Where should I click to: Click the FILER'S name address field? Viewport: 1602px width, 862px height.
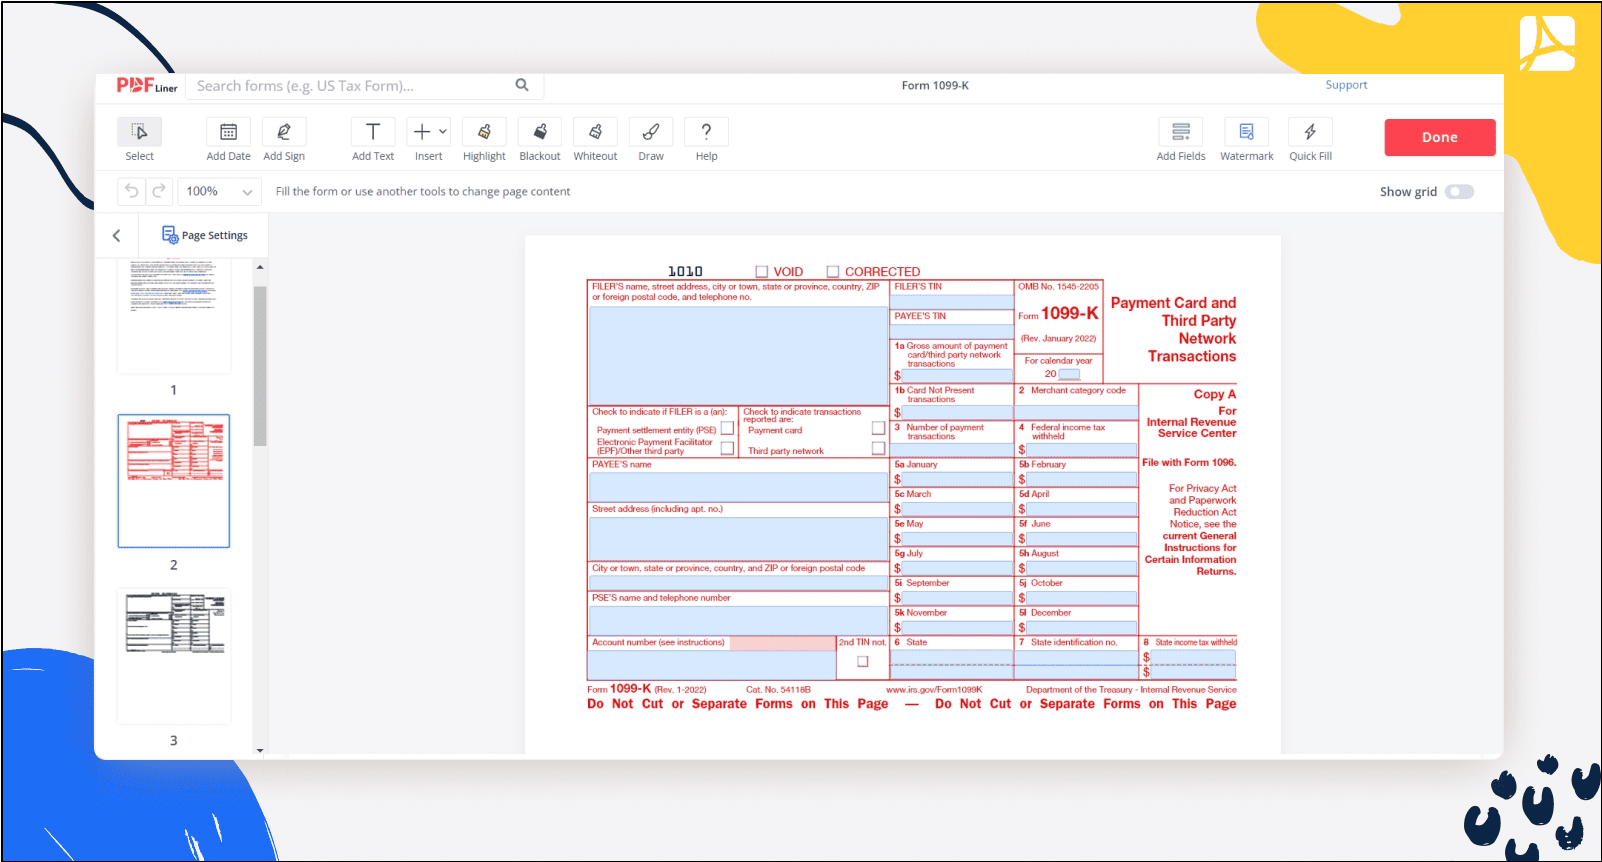tap(738, 355)
